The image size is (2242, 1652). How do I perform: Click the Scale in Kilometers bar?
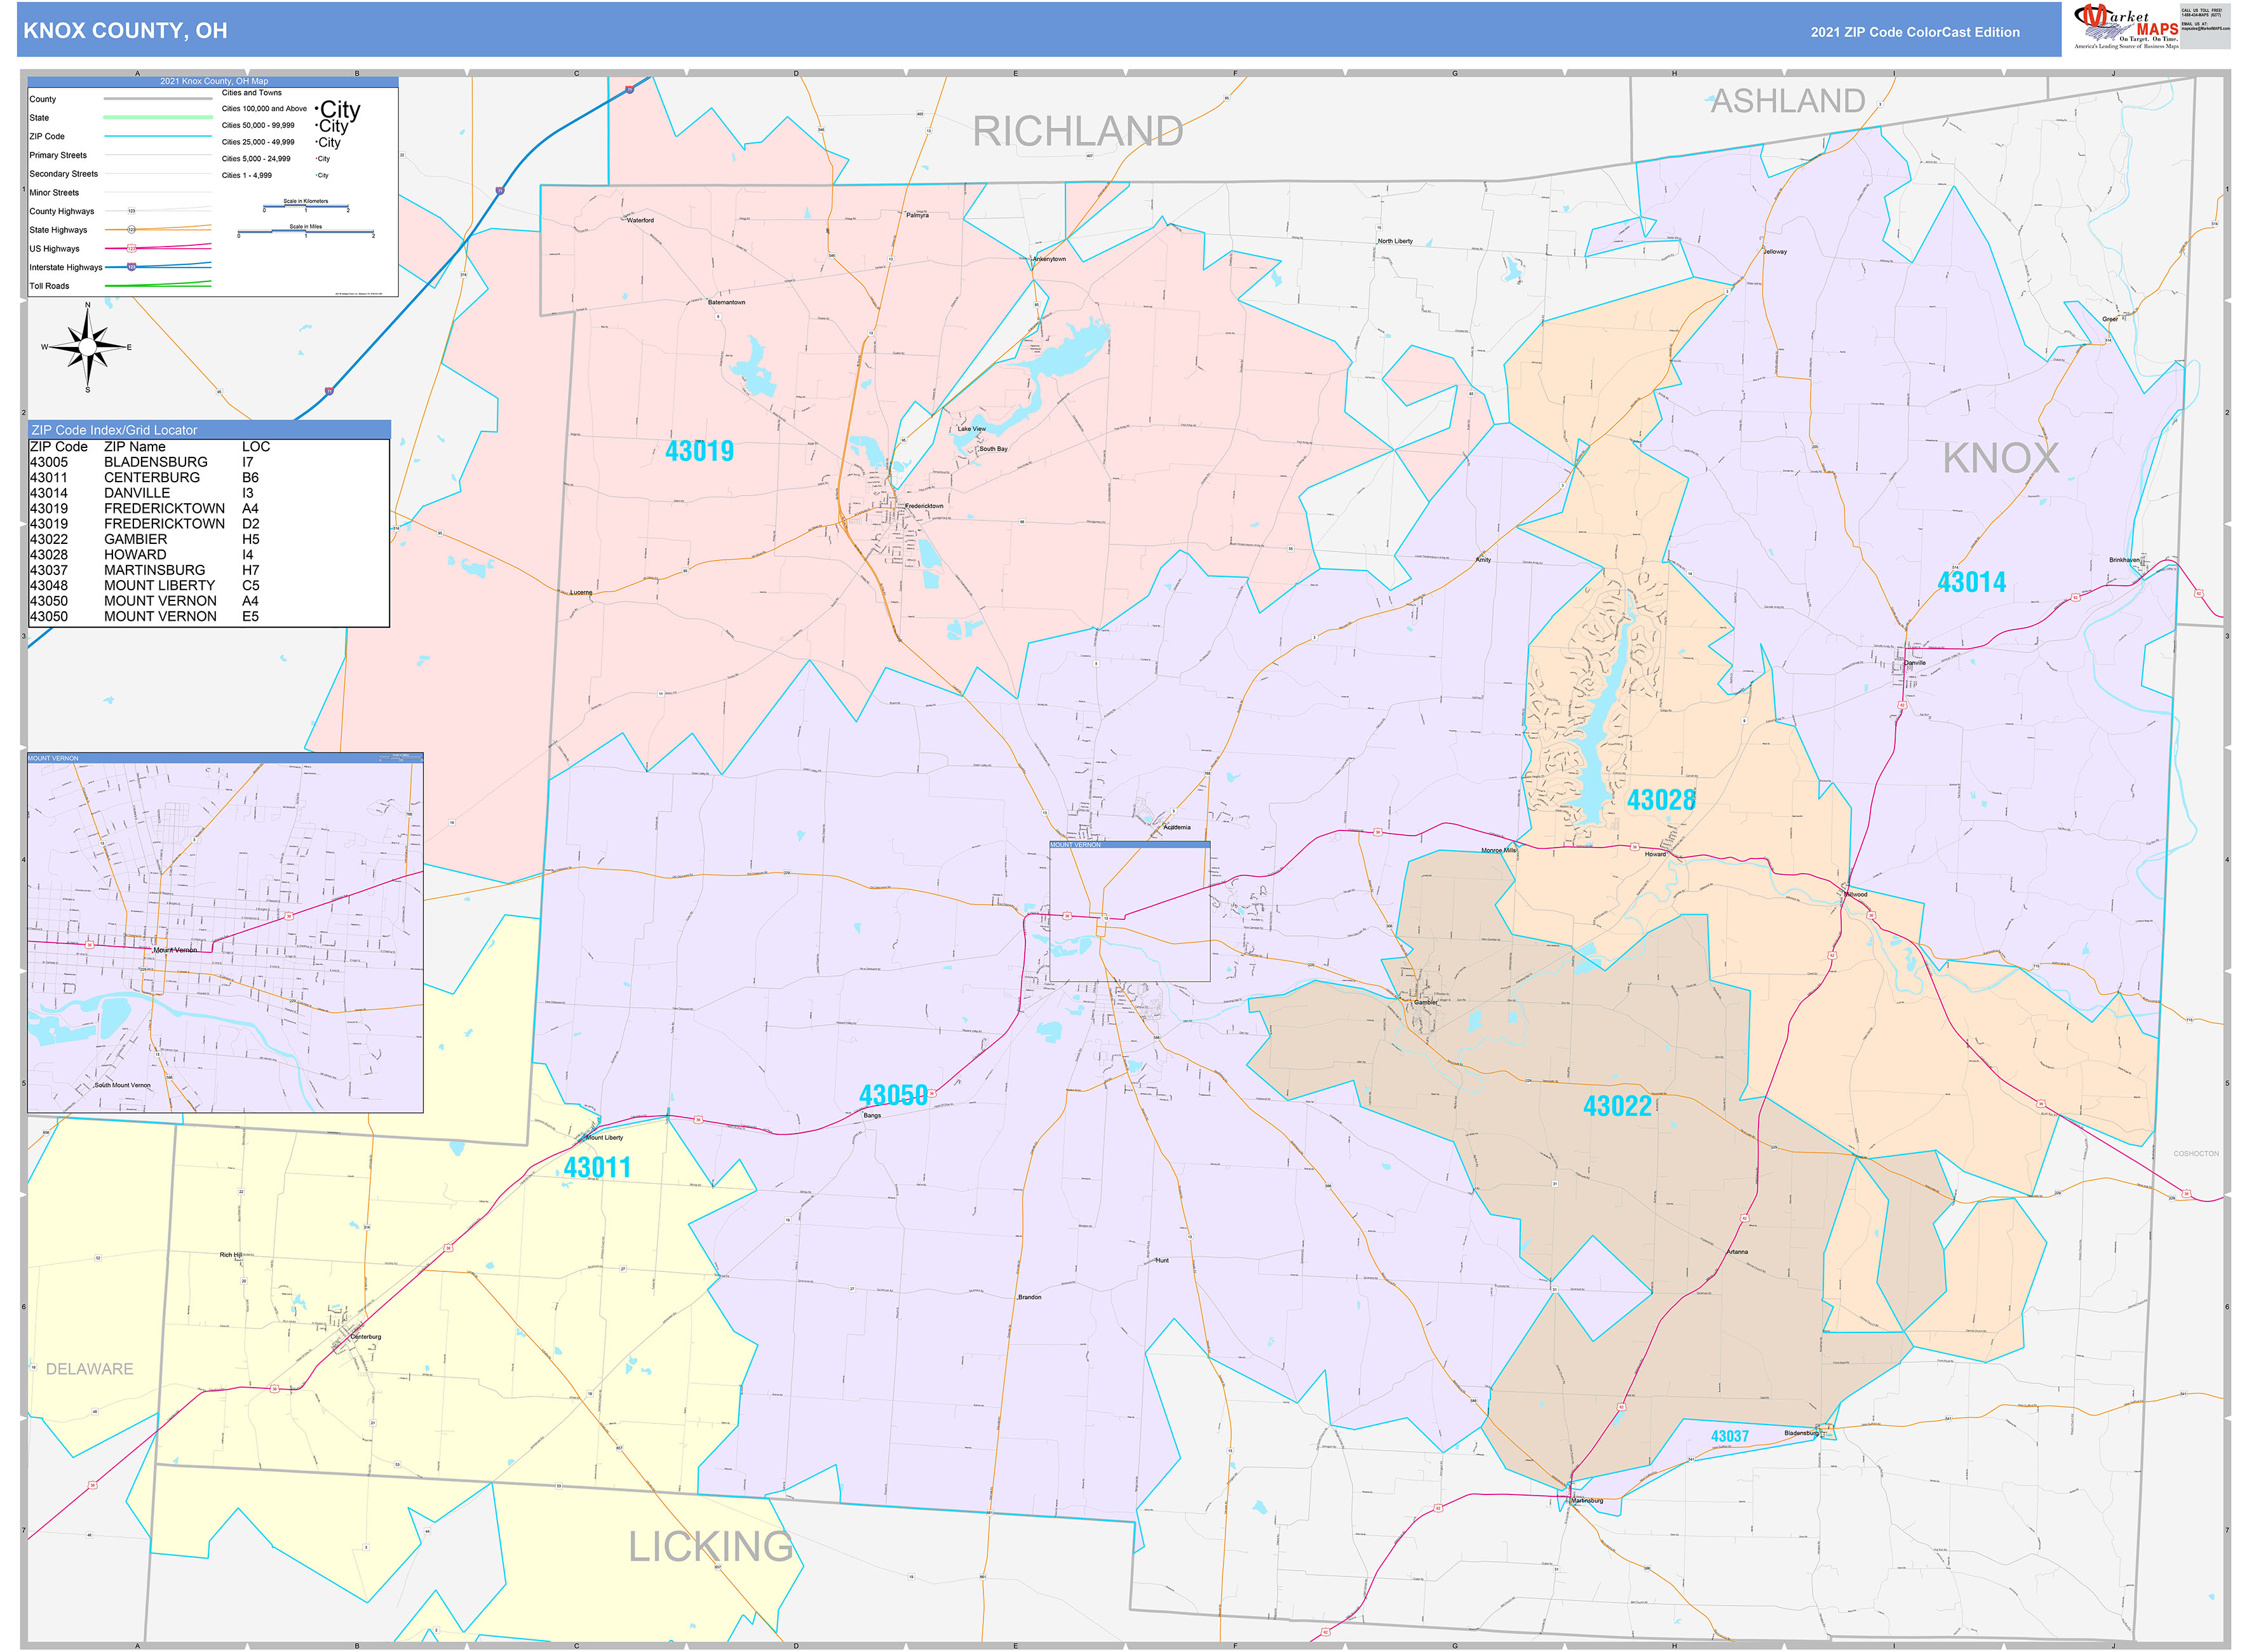(305, 207)
